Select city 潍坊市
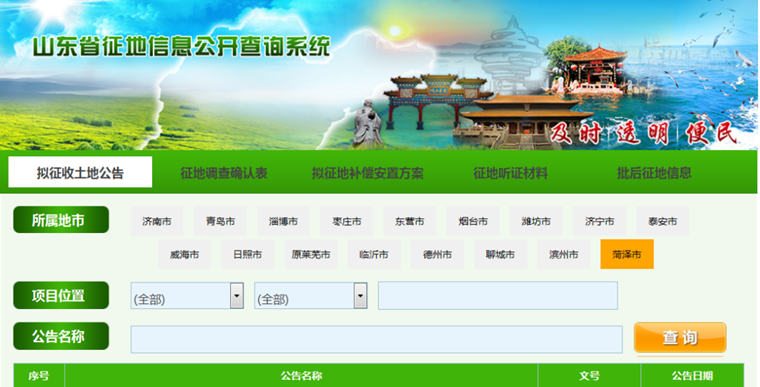Image resolution: width=760 pixels, height=387 pixels. point(536,221)
